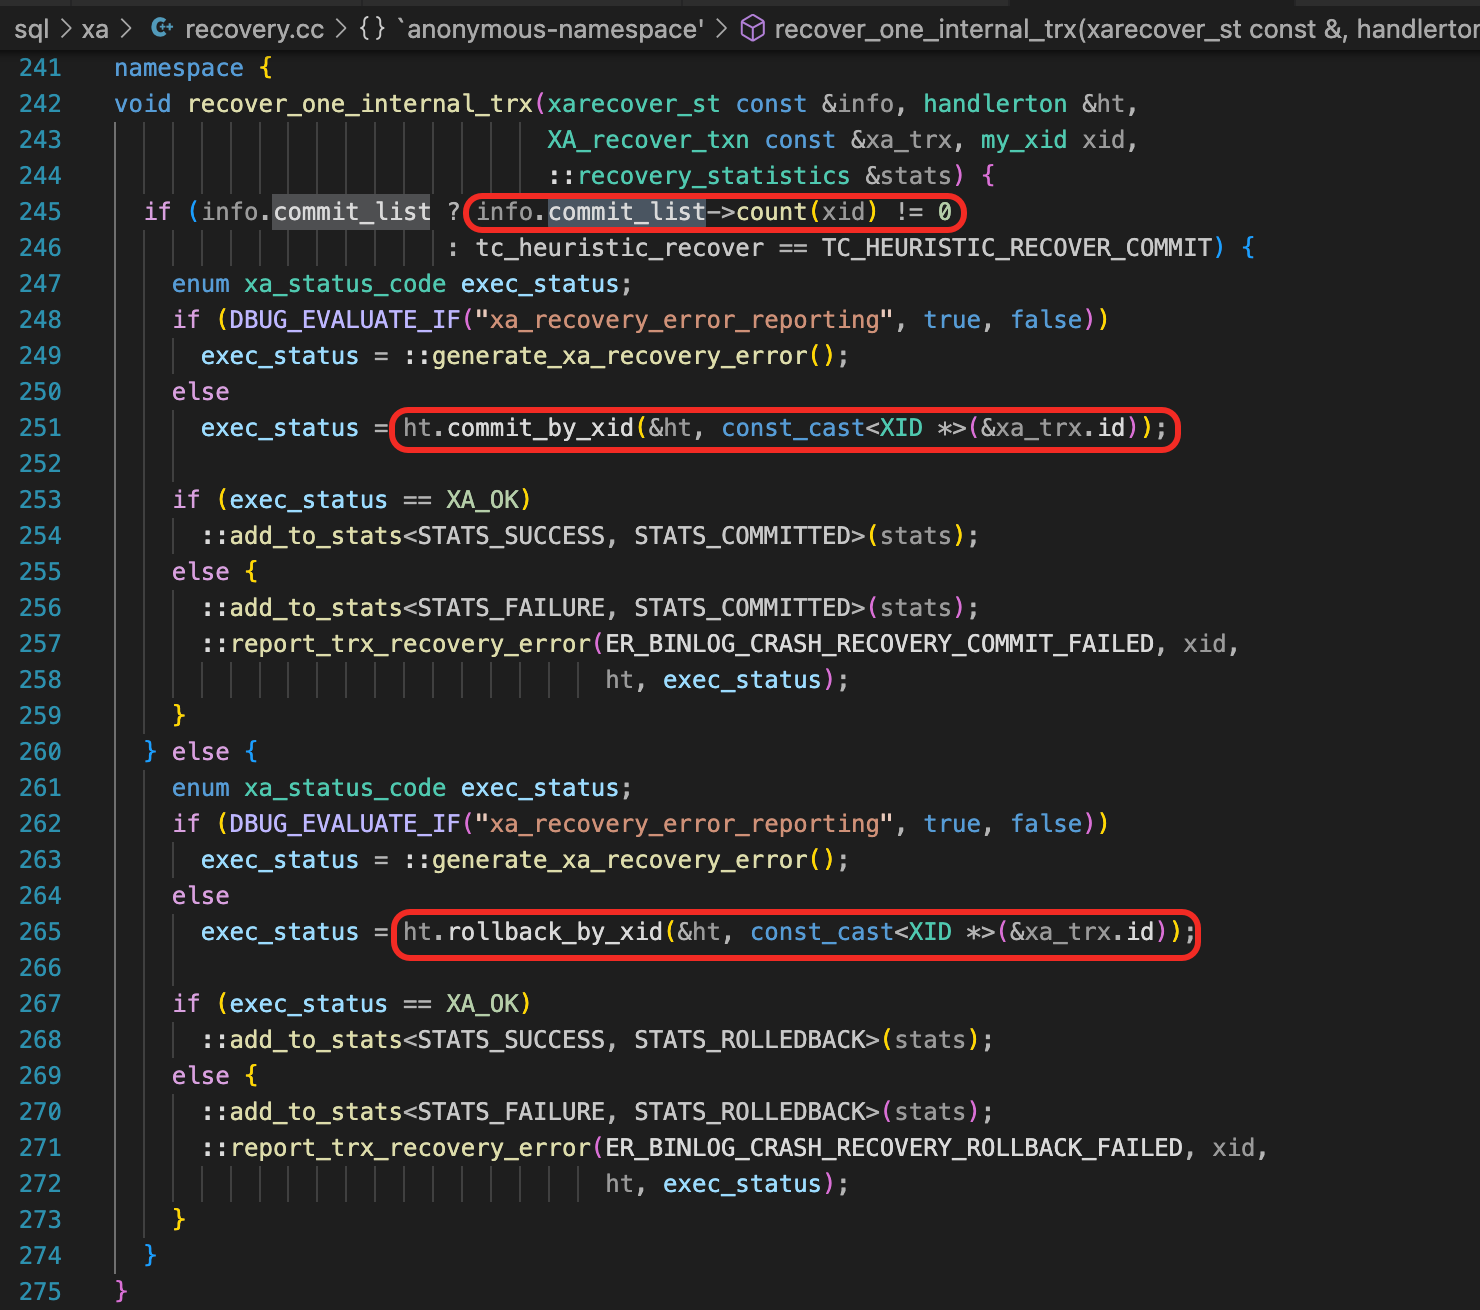
Task: Click ER_BINLOG_CRASH_RECOVERY_ROLLBACK_FAILED identifier
Action: [893, 1148]
